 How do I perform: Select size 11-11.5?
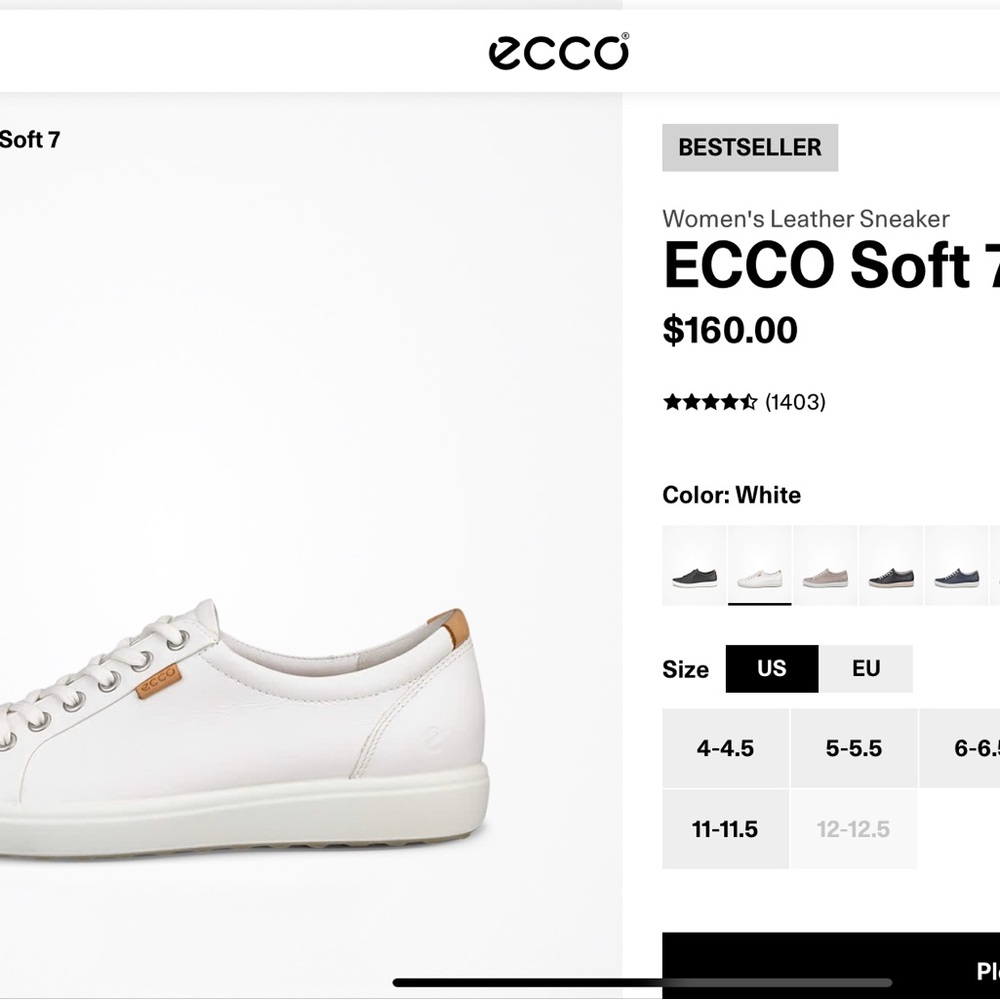725,828
